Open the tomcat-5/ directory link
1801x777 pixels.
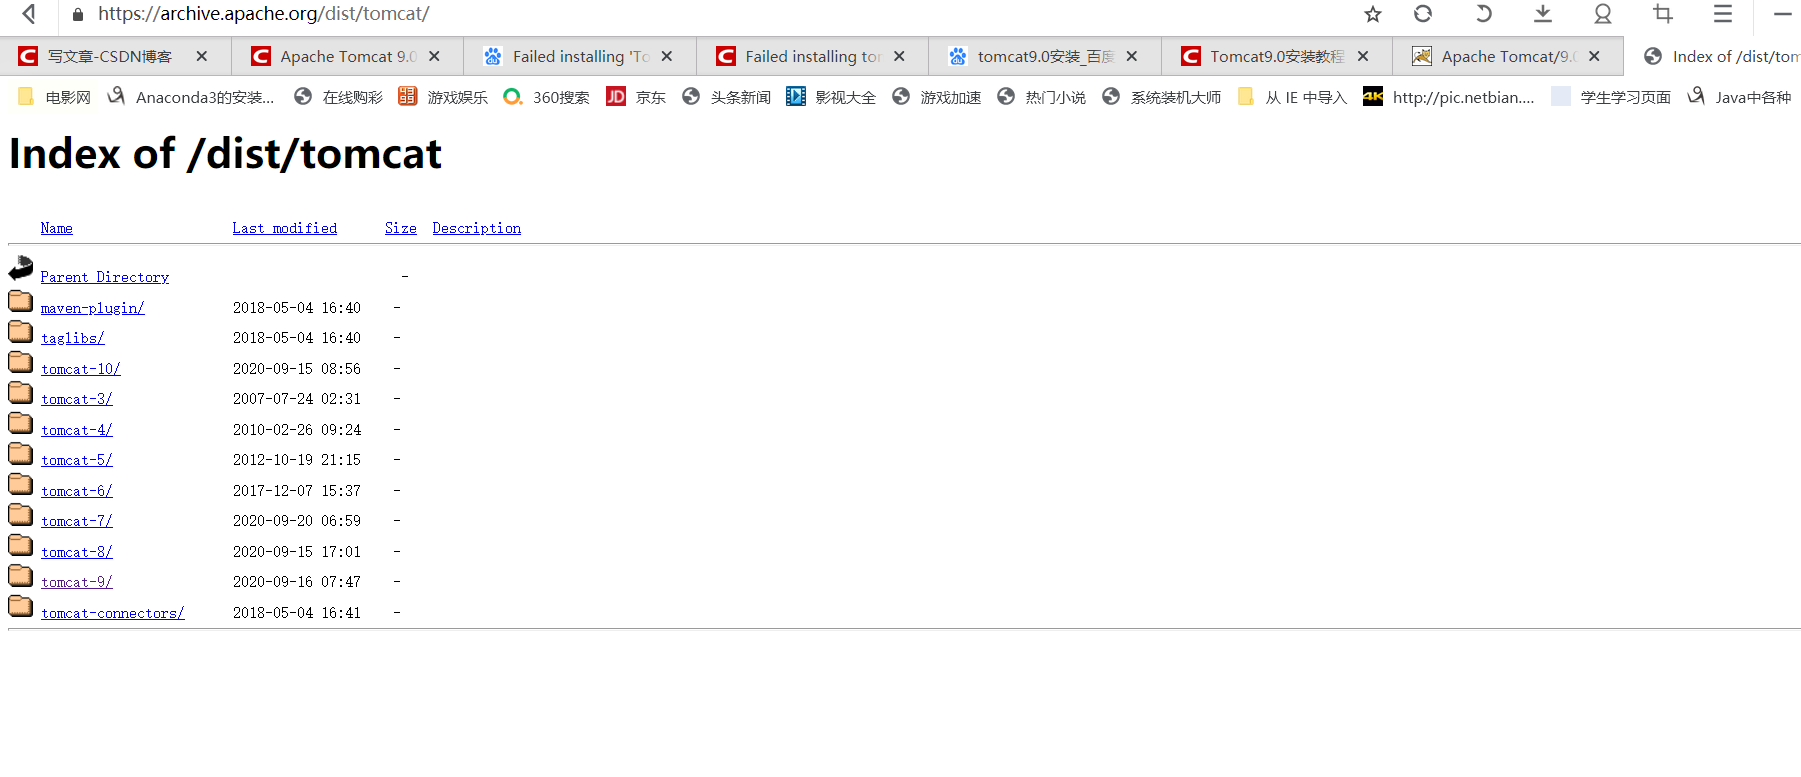[x=77, y=460]
